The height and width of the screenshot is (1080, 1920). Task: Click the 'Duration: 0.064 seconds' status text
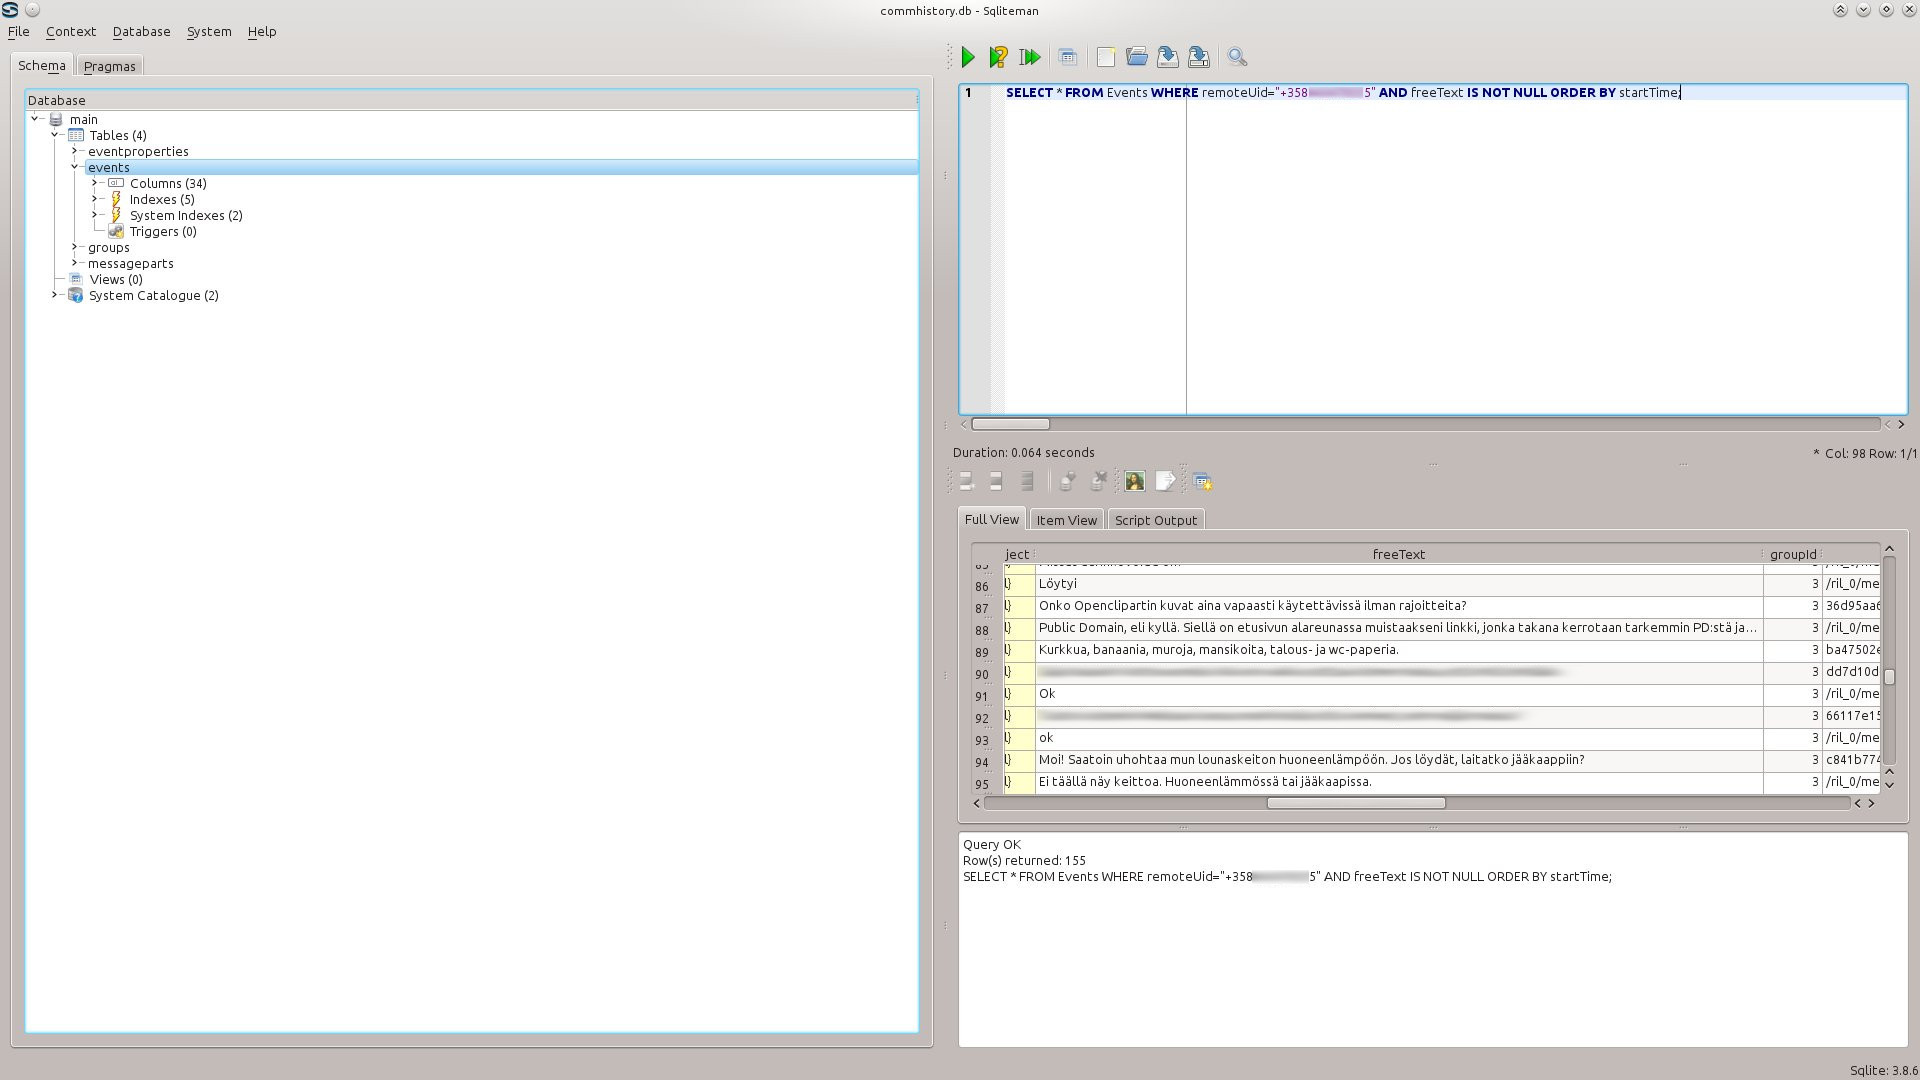(x=1023, y=452)
